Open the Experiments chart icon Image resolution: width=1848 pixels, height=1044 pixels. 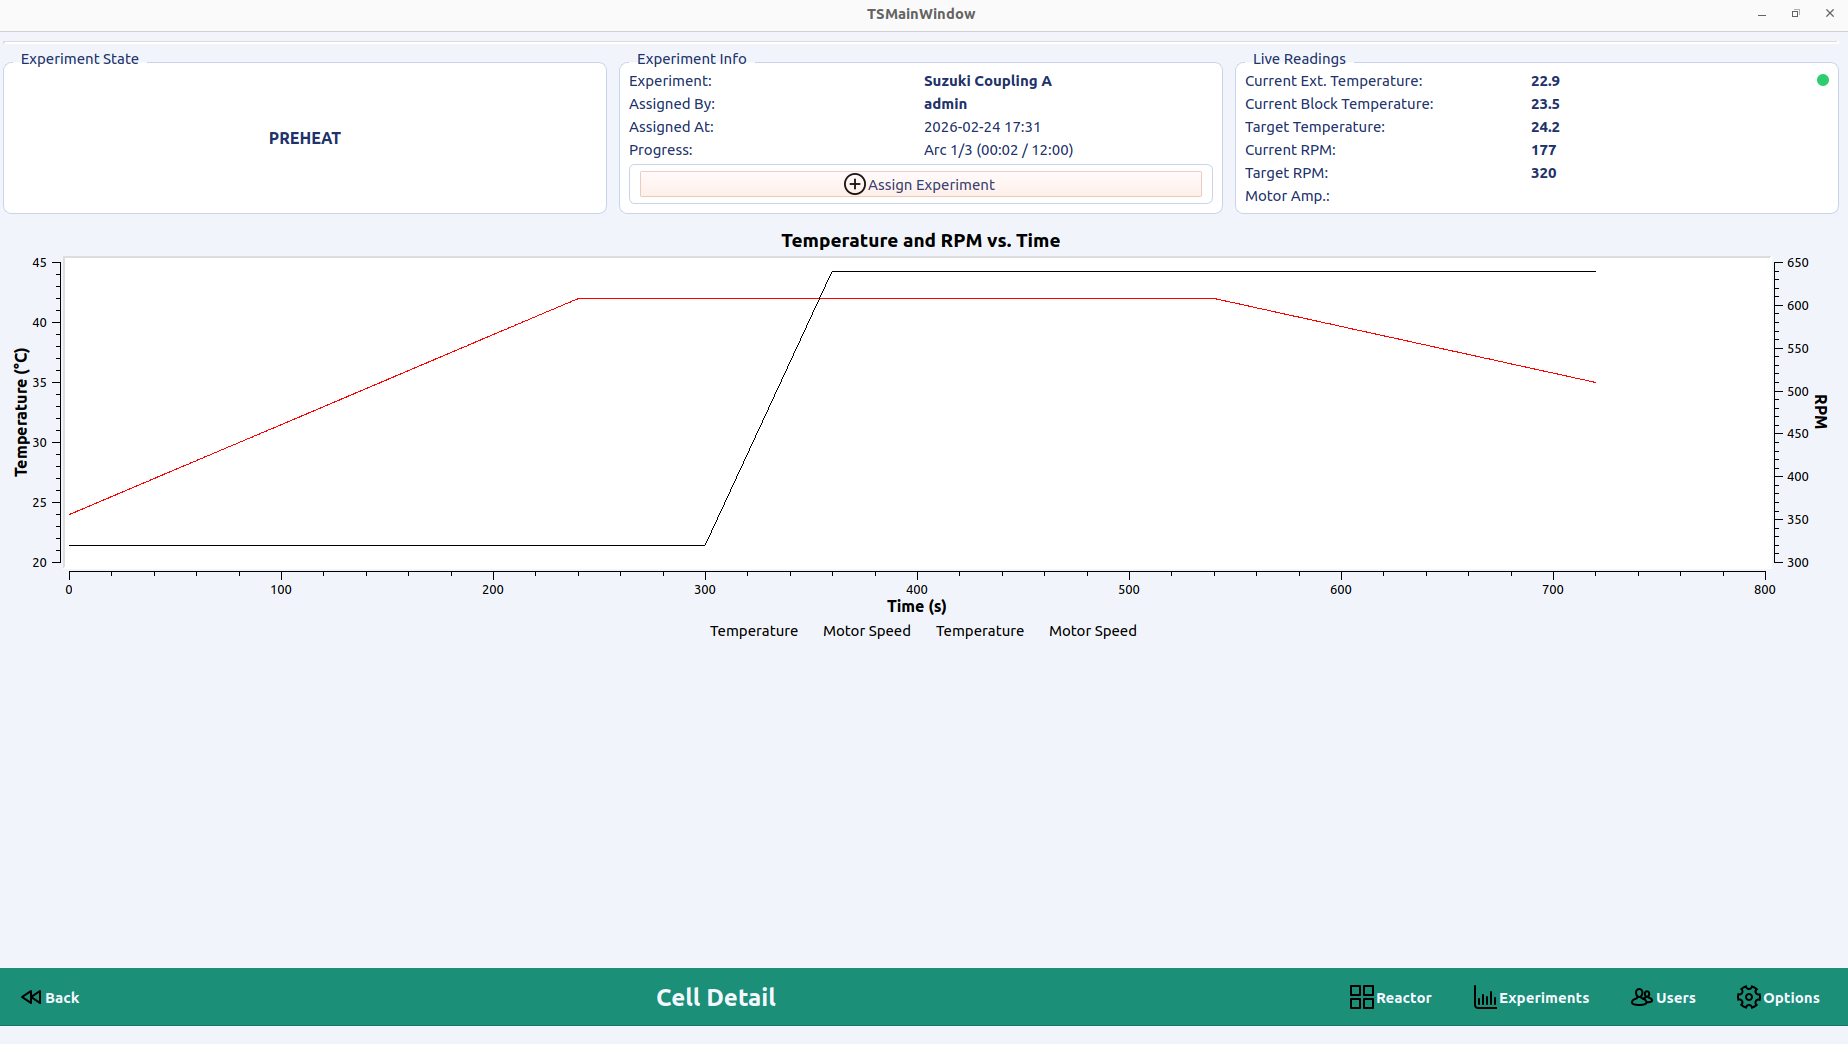point(1484,997)
